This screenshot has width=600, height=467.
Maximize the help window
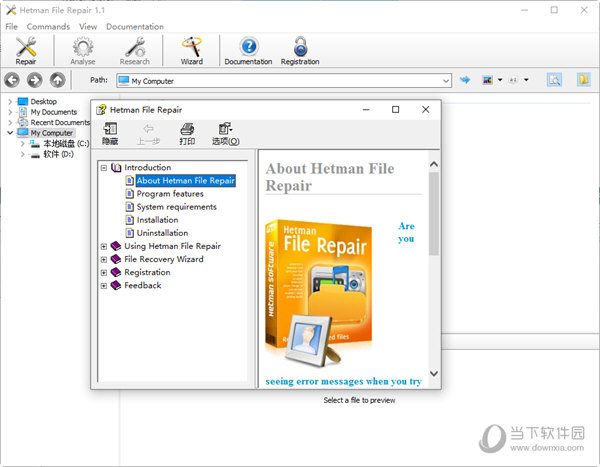pyautogui.click(x=395, y=109)
